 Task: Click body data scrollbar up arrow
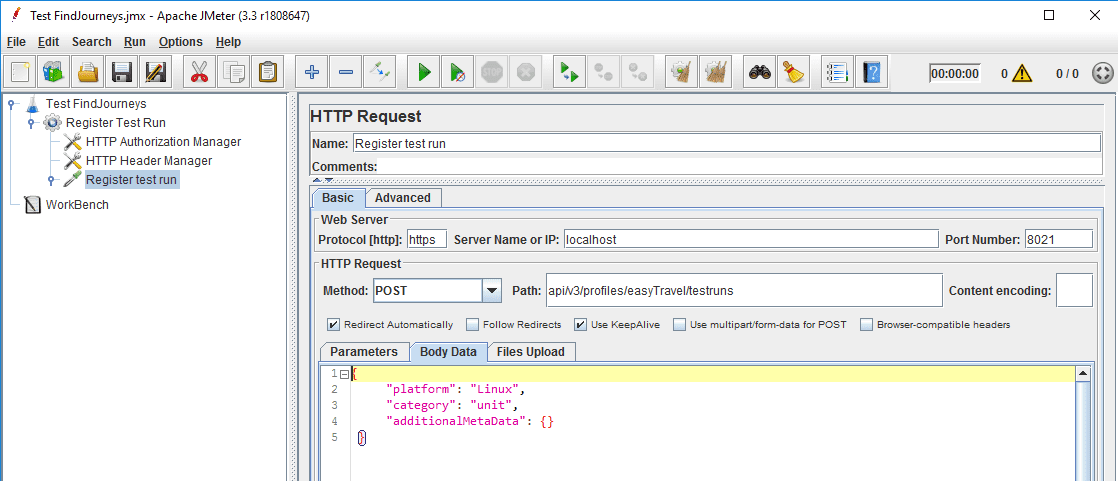(1082, 374)
